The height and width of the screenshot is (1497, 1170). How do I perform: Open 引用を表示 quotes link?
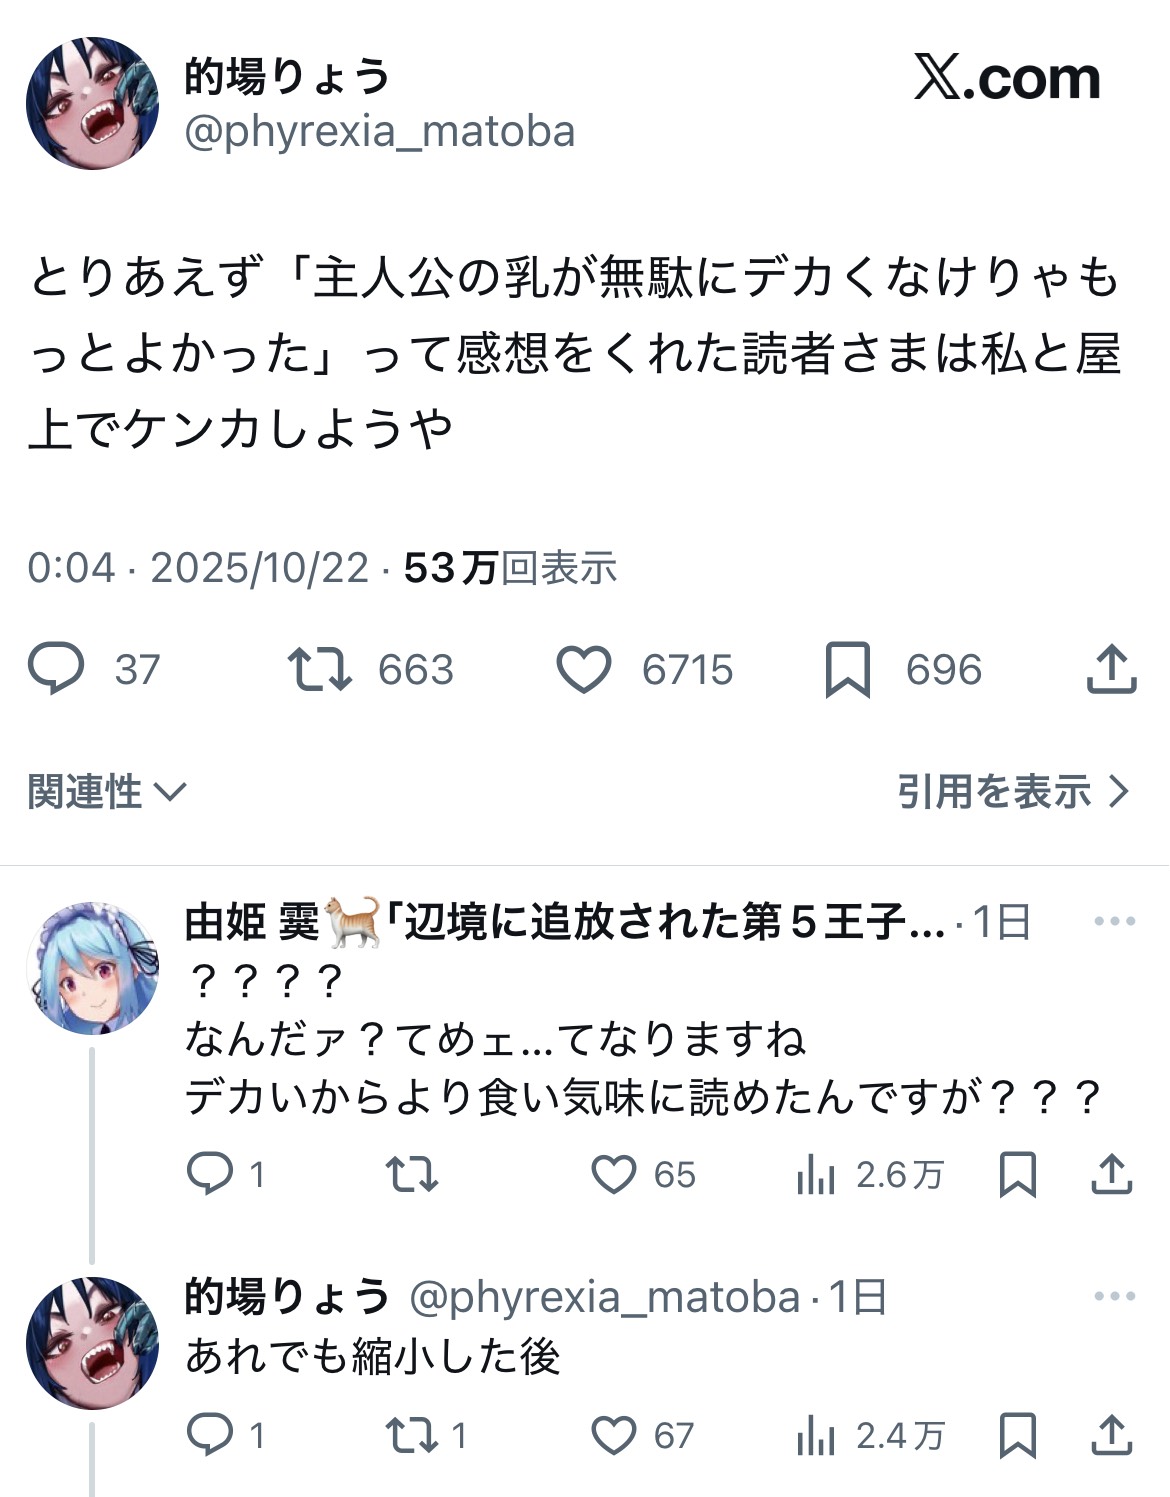point(1012,792)
